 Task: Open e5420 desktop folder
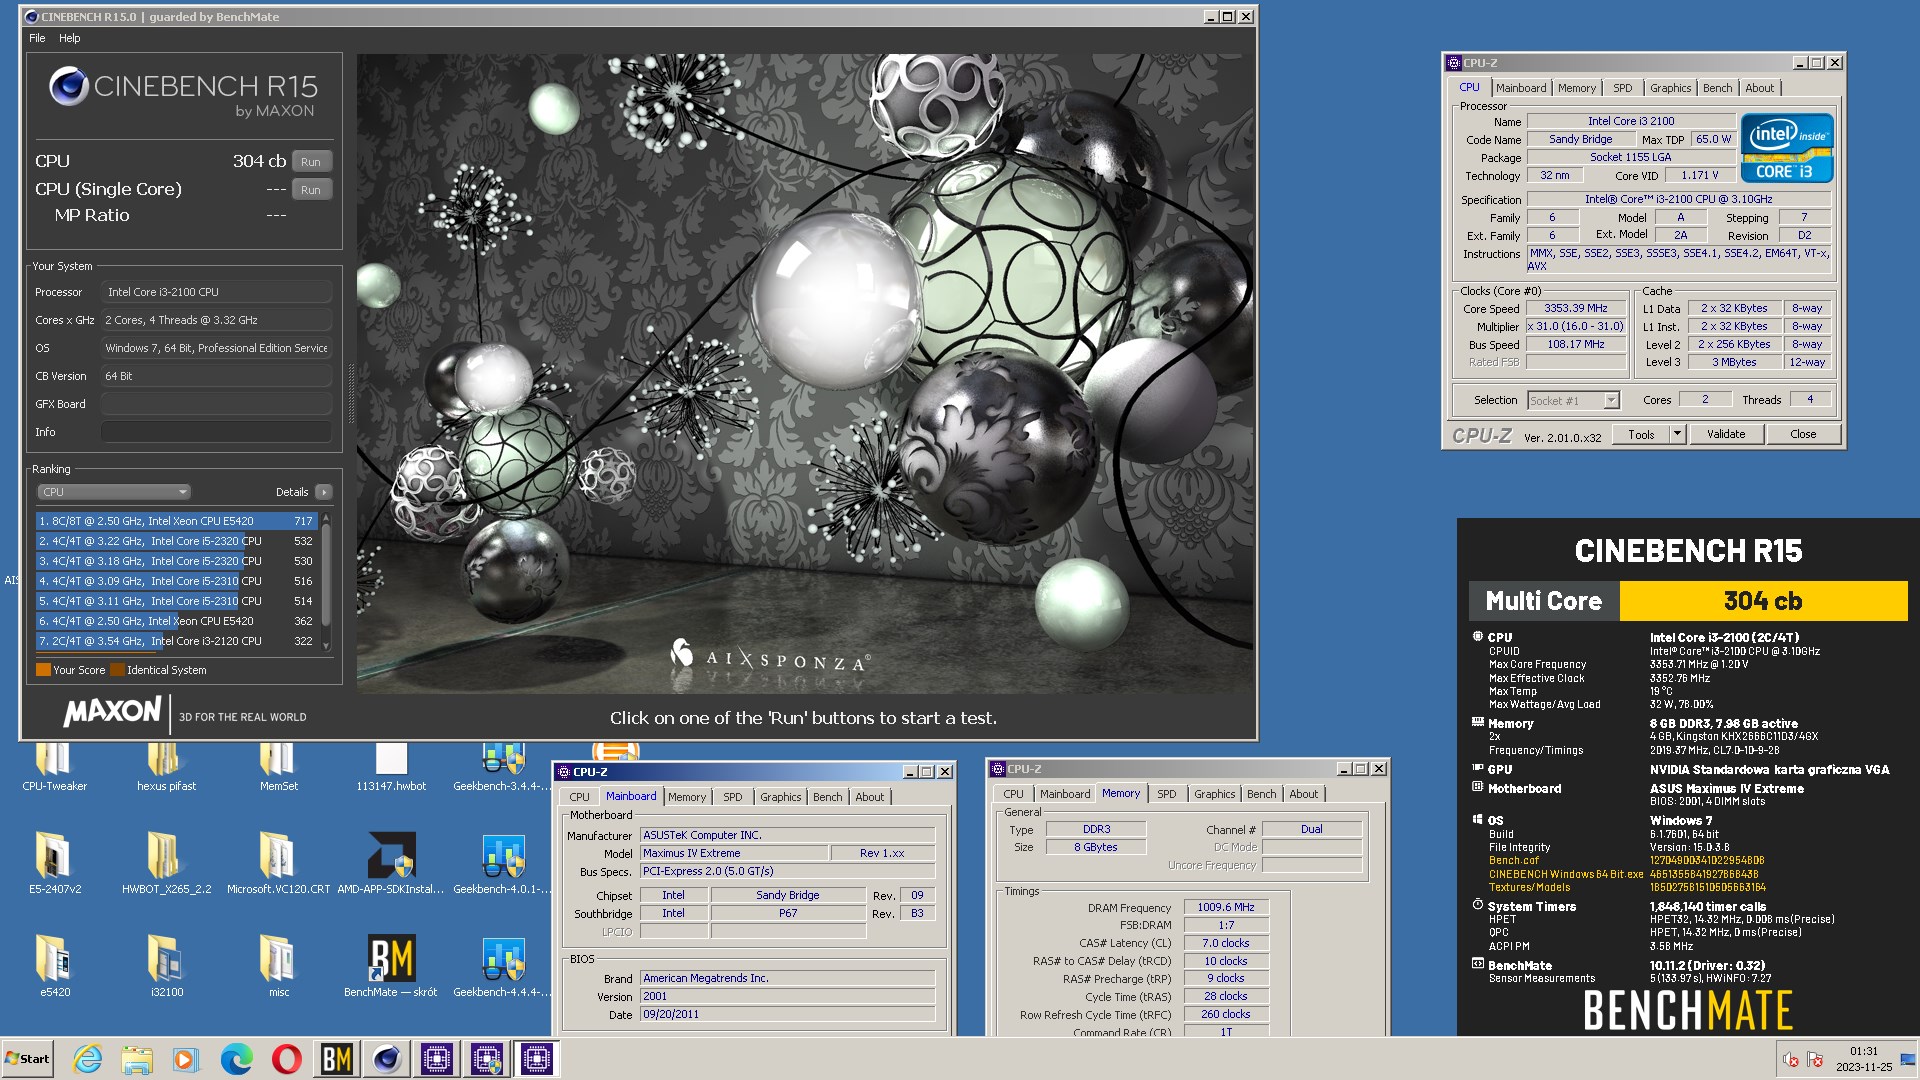54,966
